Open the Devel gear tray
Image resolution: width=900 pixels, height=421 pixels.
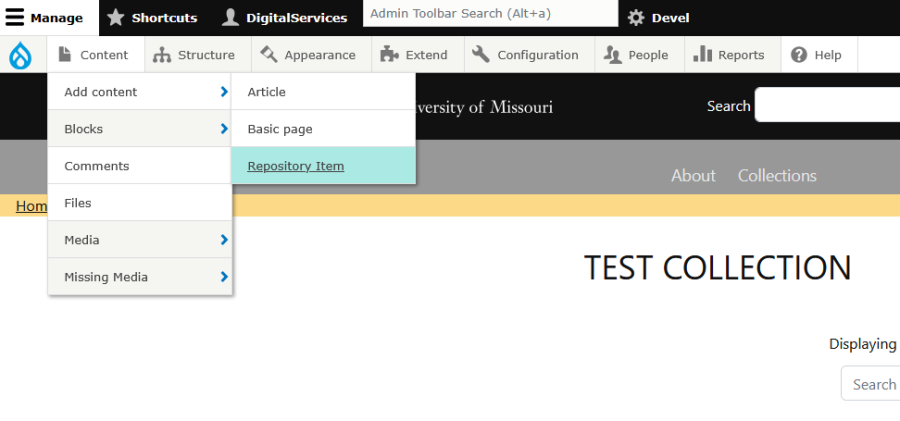click(658, 18)
